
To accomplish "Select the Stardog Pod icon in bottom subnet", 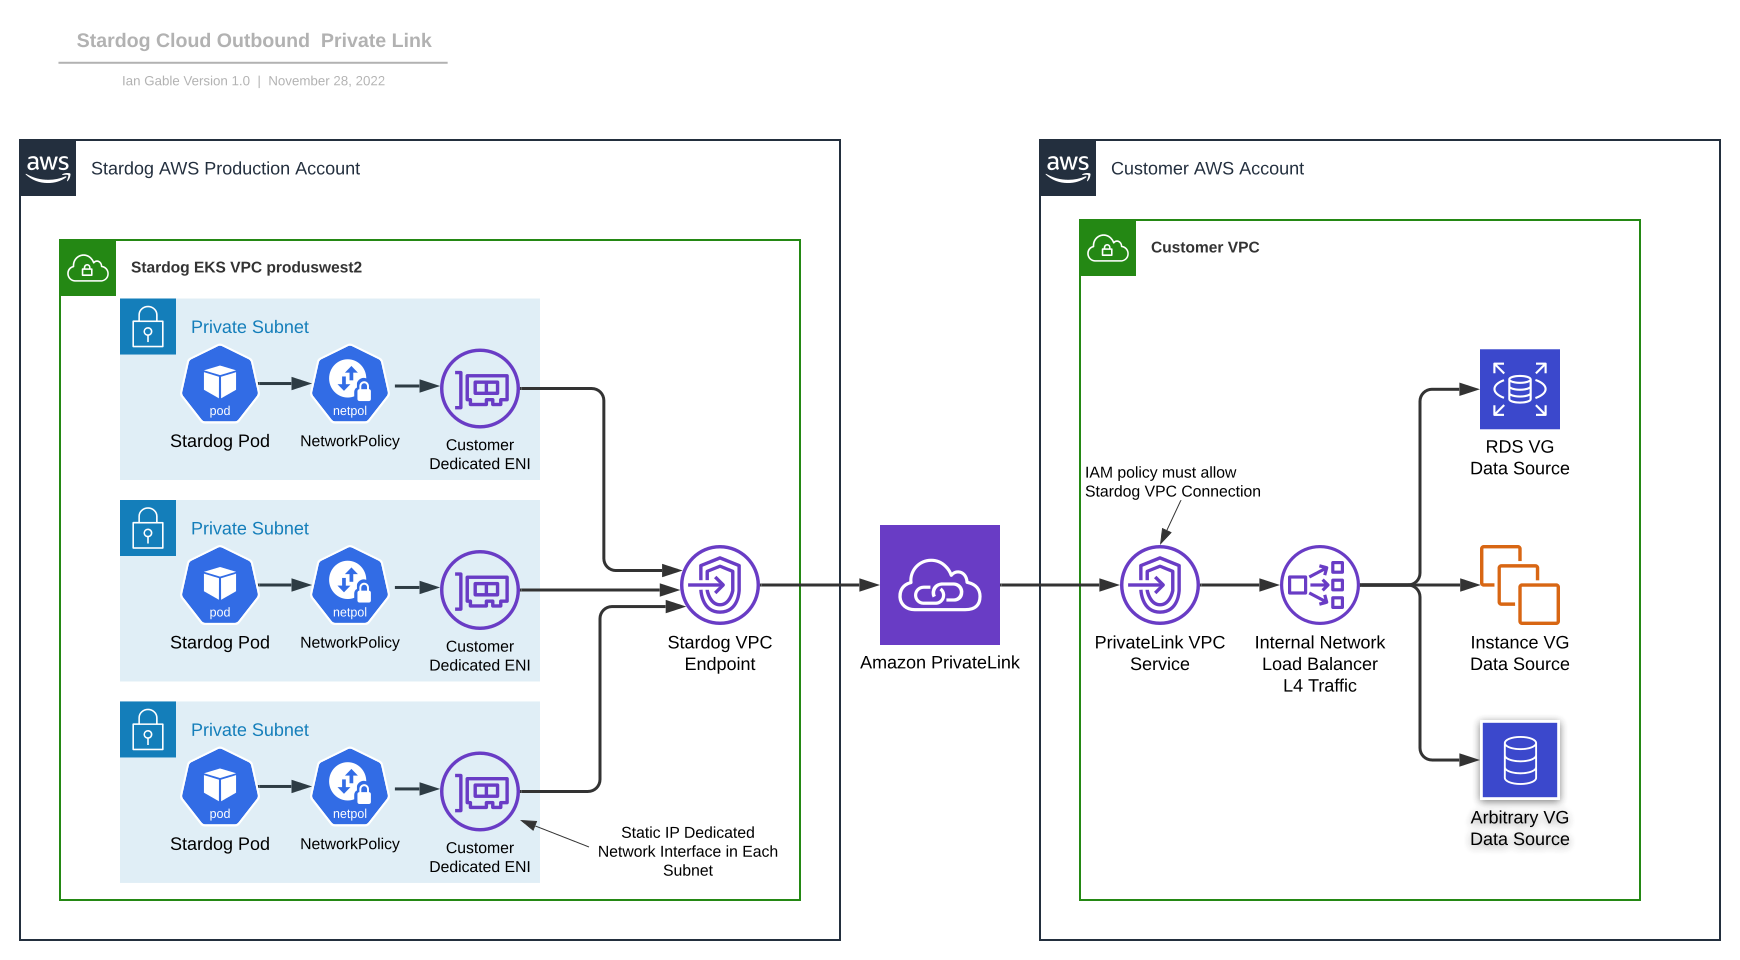I will [220, 787].
